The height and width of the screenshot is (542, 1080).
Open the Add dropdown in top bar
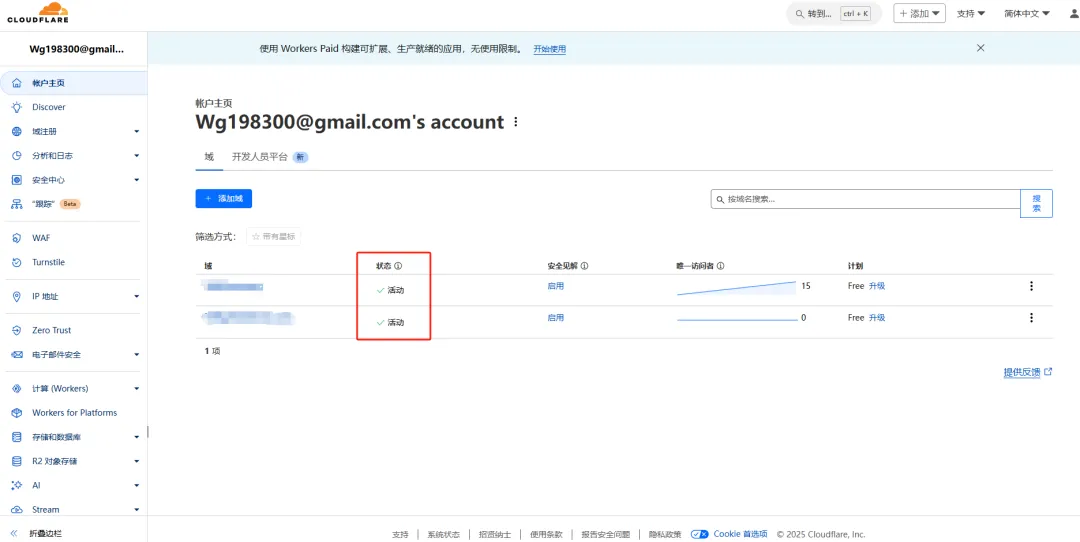point(920,13)
